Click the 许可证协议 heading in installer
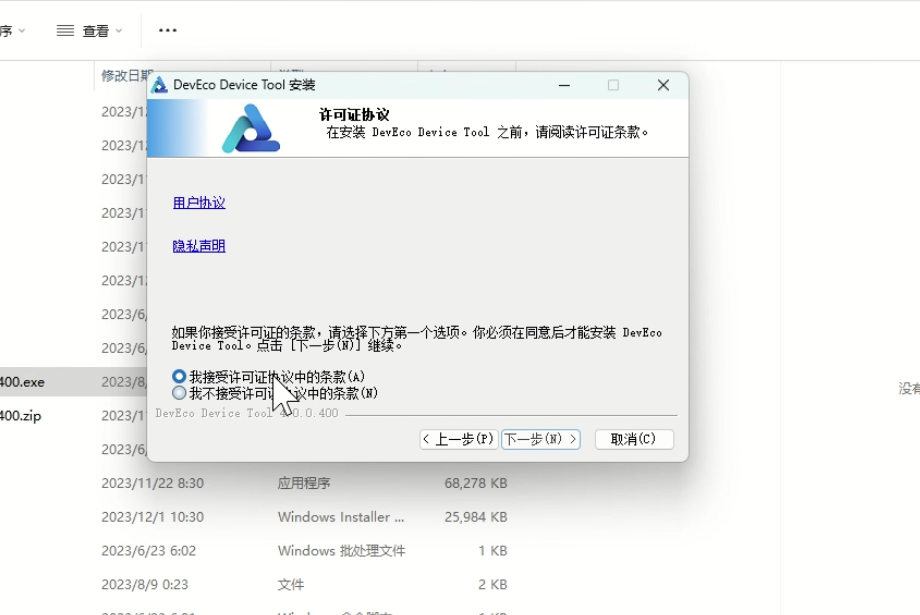920x615 pixels. tap(354, 114)
